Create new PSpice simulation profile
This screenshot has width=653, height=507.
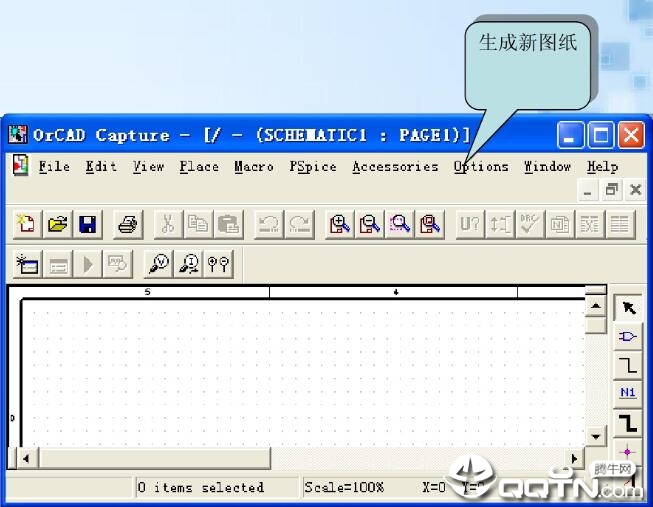27,264
